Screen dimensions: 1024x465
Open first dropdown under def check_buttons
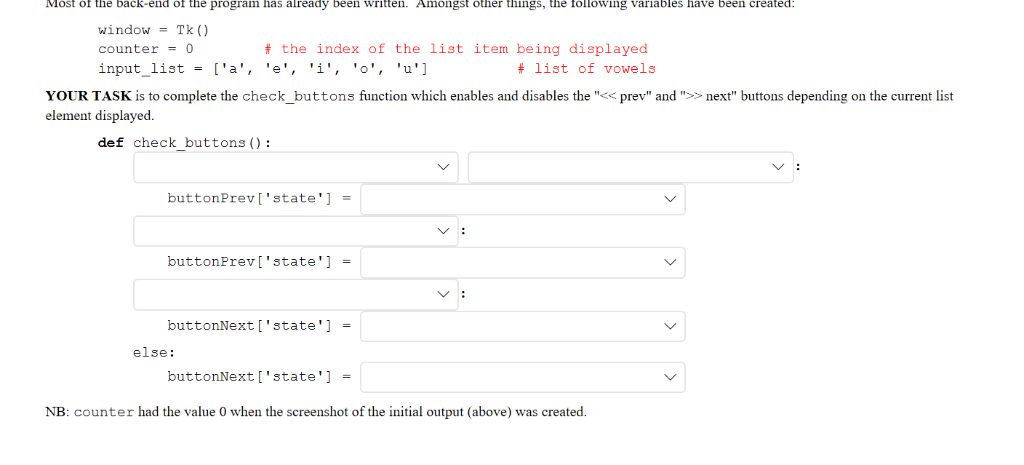click(296, 167)
